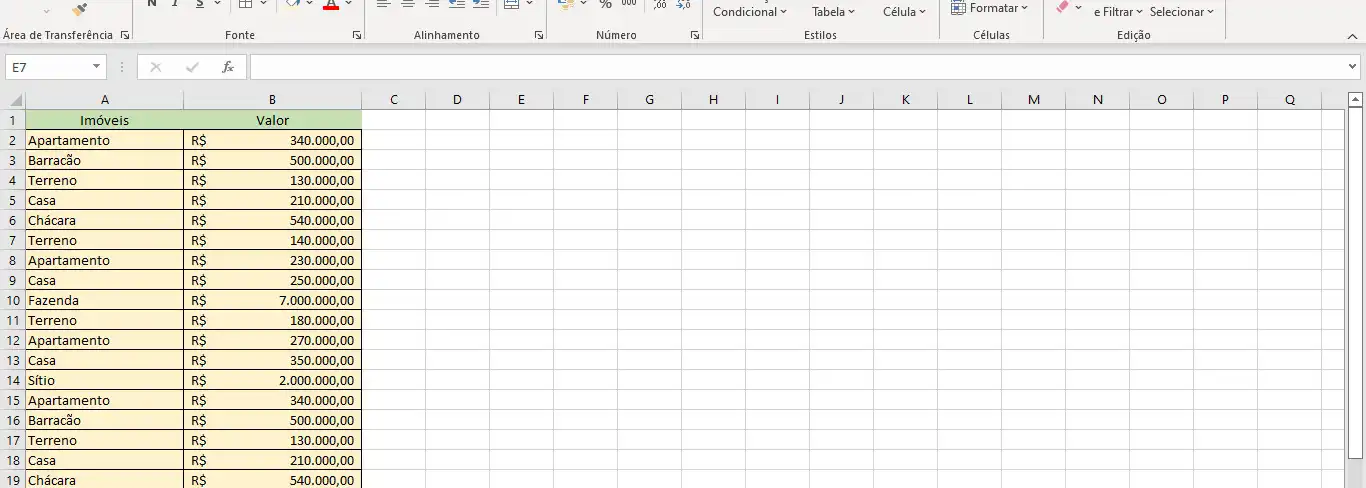Apply percent style format
This screenshot has width=1366, height=488.
click(x=605, y=4)
